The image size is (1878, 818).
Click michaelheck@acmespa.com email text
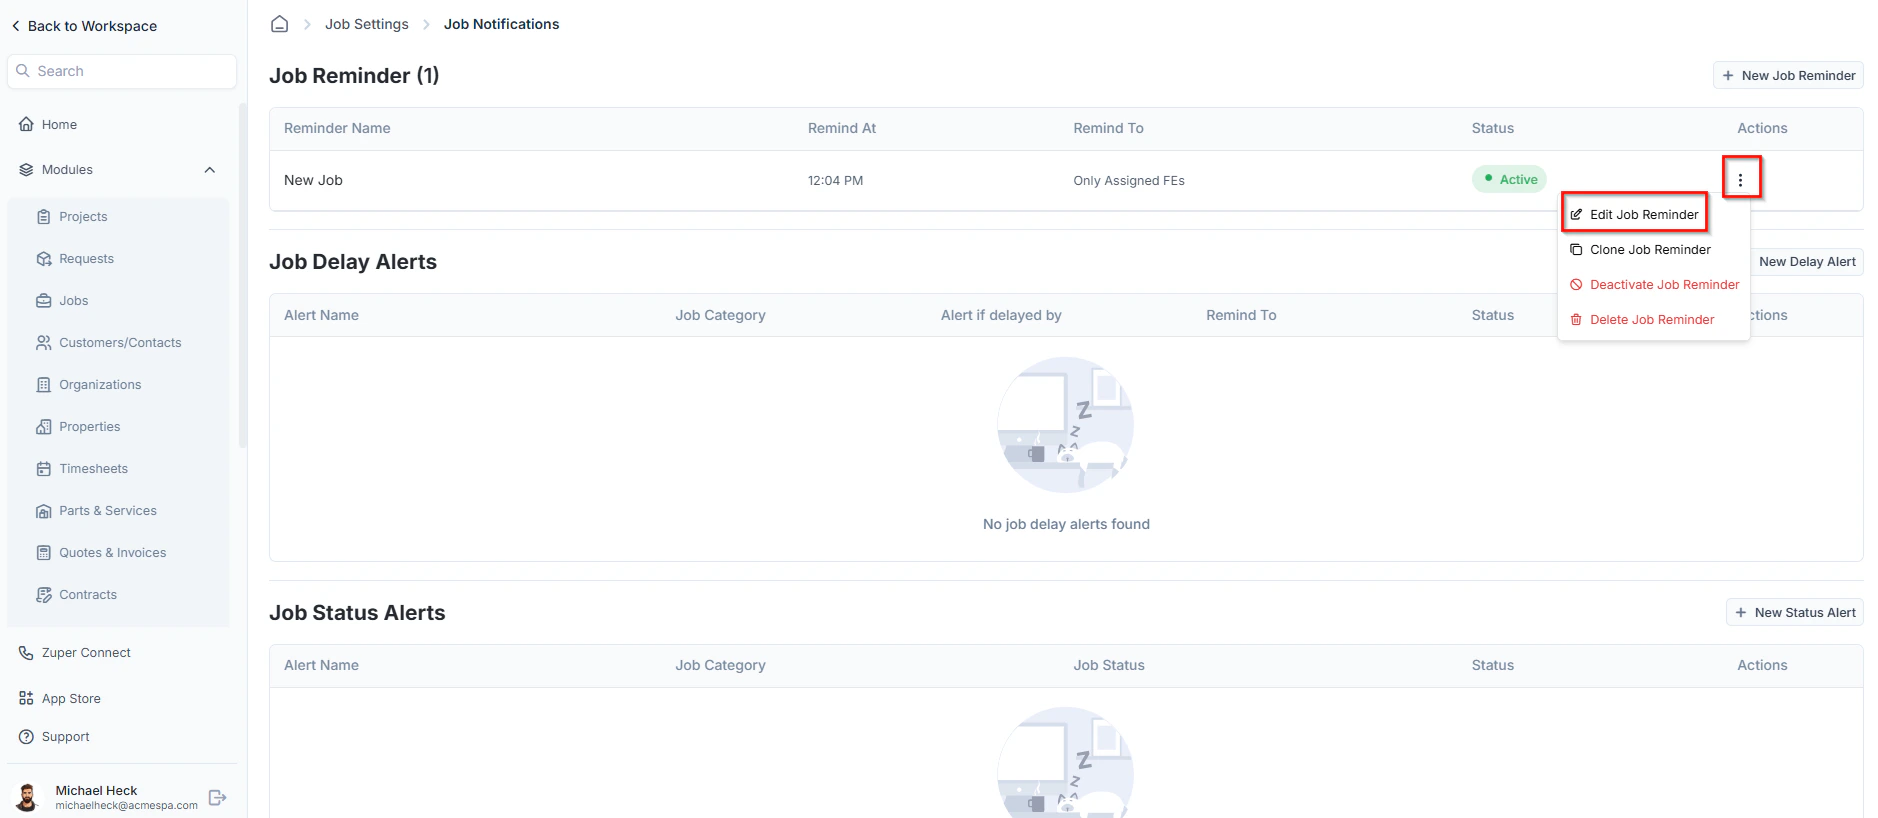pyautogui.click(x=127, y=806)
